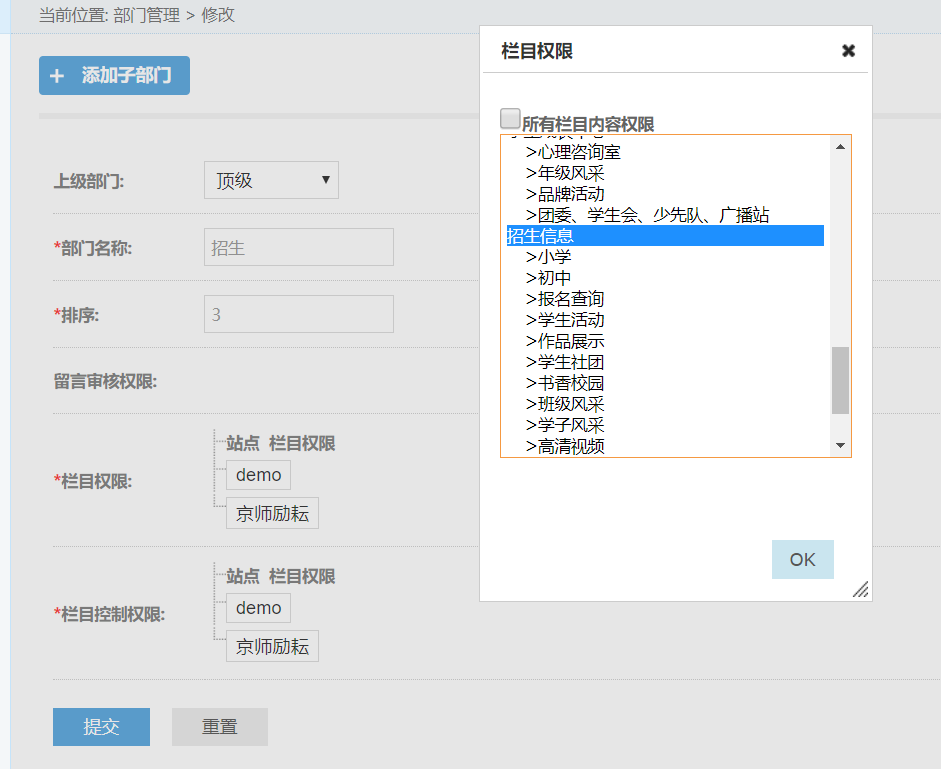The height and width of the screenshot is (769, 941).
Task: Click the 排序 input field
Action: pyautogui.click(x=298, y=314)
